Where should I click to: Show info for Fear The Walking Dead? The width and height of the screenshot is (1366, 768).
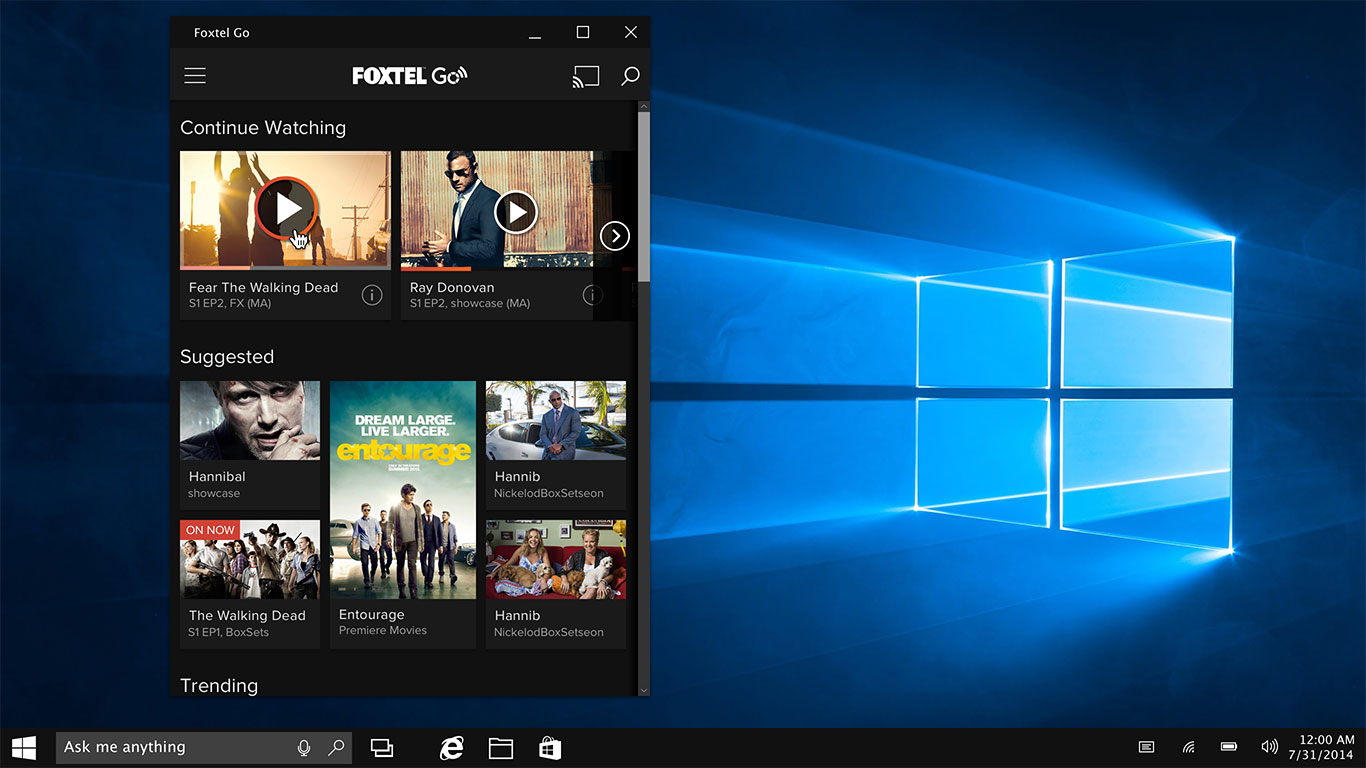click(372, 295)
